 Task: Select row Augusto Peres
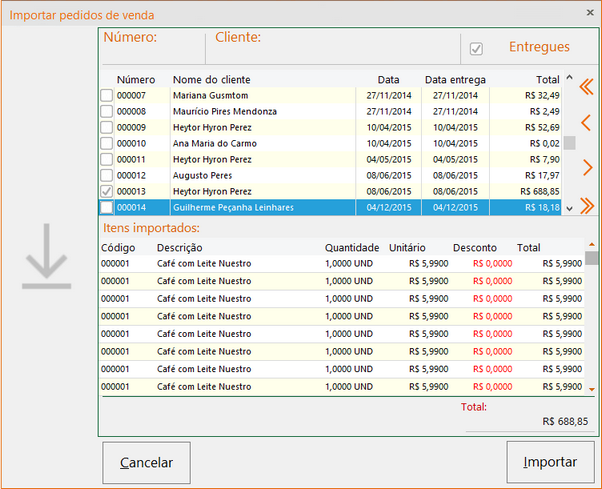[330, 175]
